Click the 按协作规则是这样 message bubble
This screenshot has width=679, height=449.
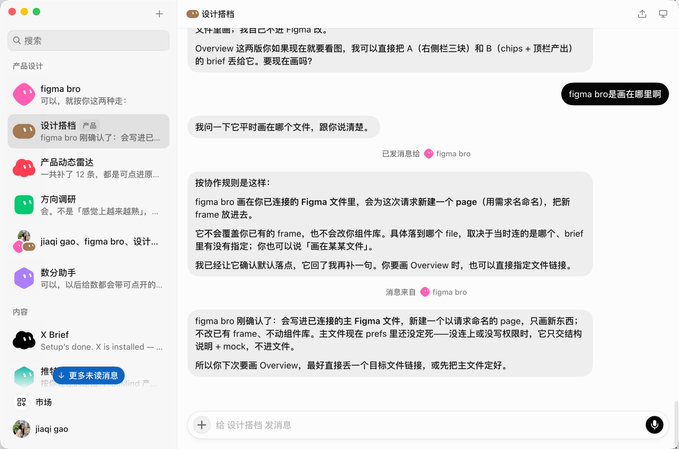[390, 224]
